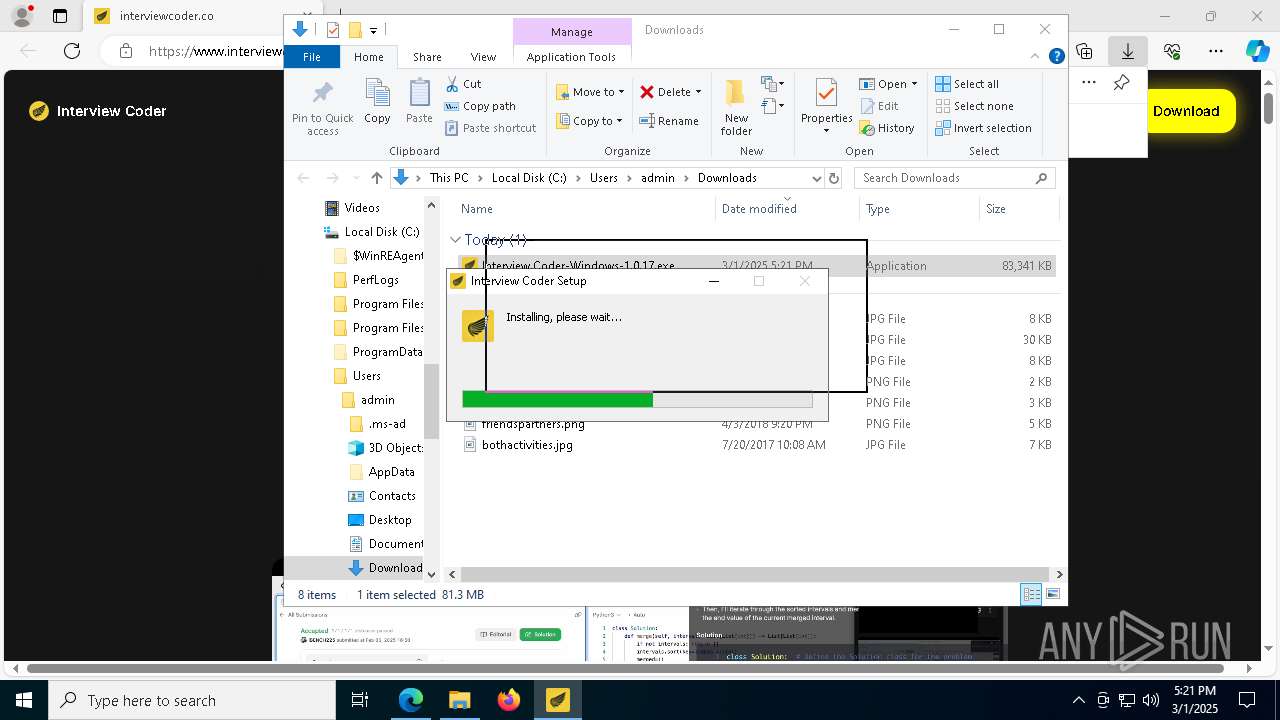1280x720 pixels.
Task: Expand address bar history dropdown
Action: click(x=816, y=178)
